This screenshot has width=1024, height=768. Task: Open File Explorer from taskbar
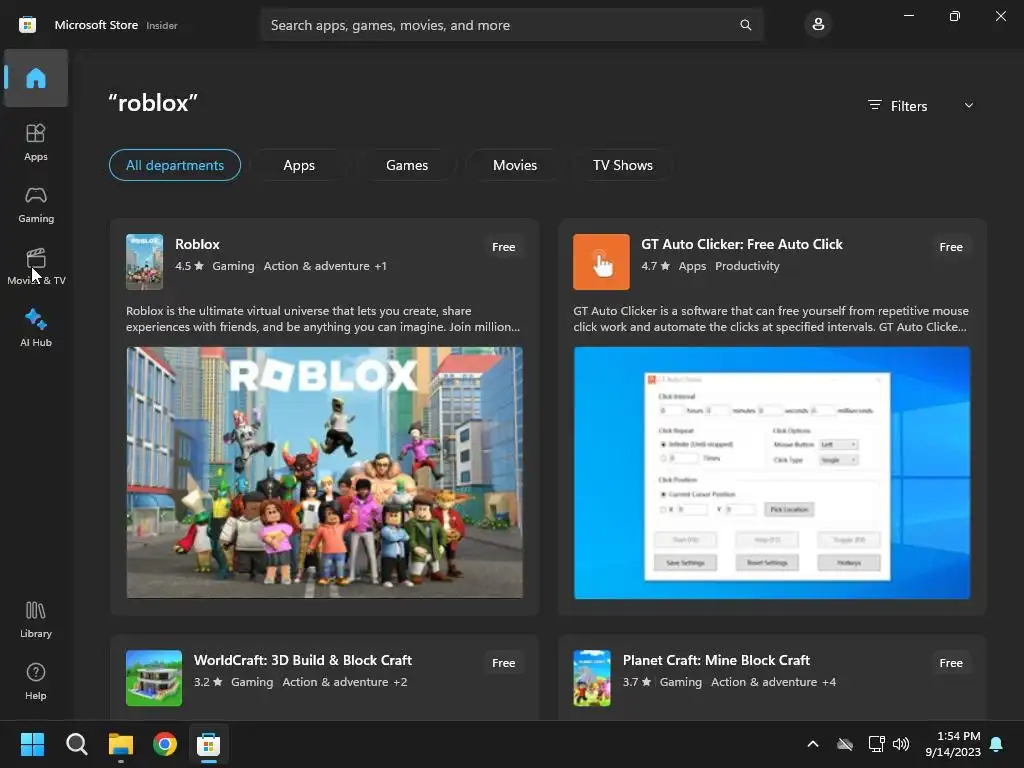click(121, 744)
